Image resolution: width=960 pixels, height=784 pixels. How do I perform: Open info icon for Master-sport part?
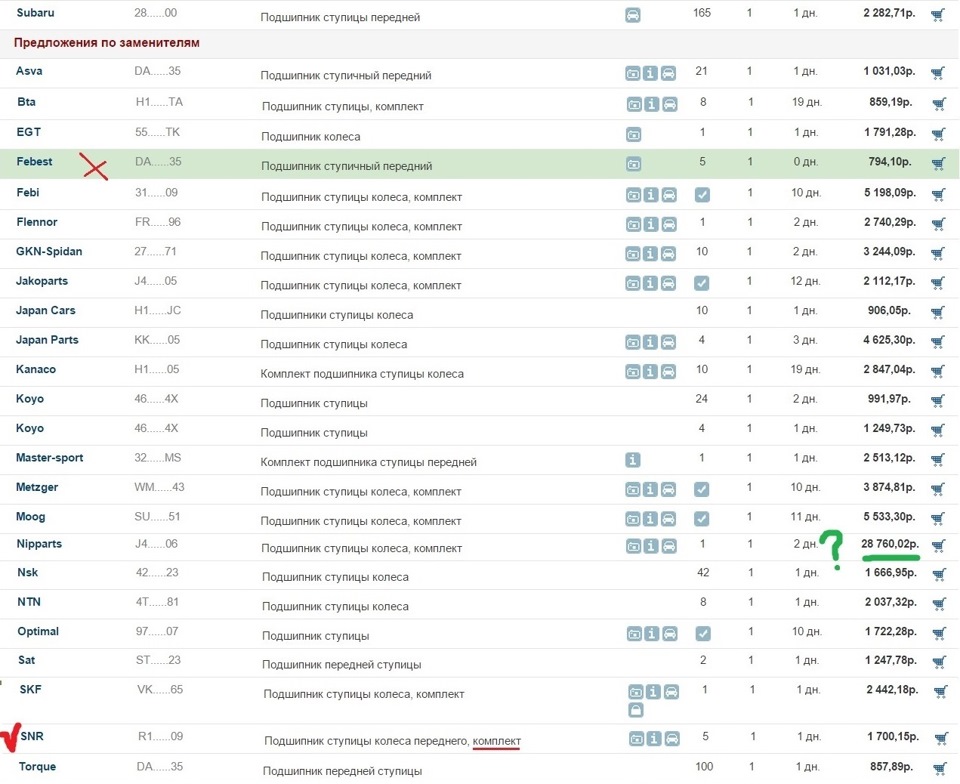(633, 460)
